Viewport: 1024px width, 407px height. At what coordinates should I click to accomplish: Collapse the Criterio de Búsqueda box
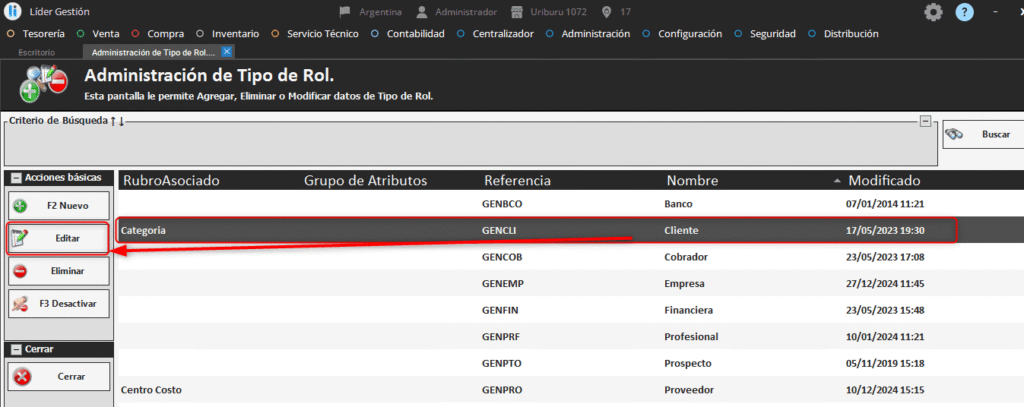(x=925, y=121)
